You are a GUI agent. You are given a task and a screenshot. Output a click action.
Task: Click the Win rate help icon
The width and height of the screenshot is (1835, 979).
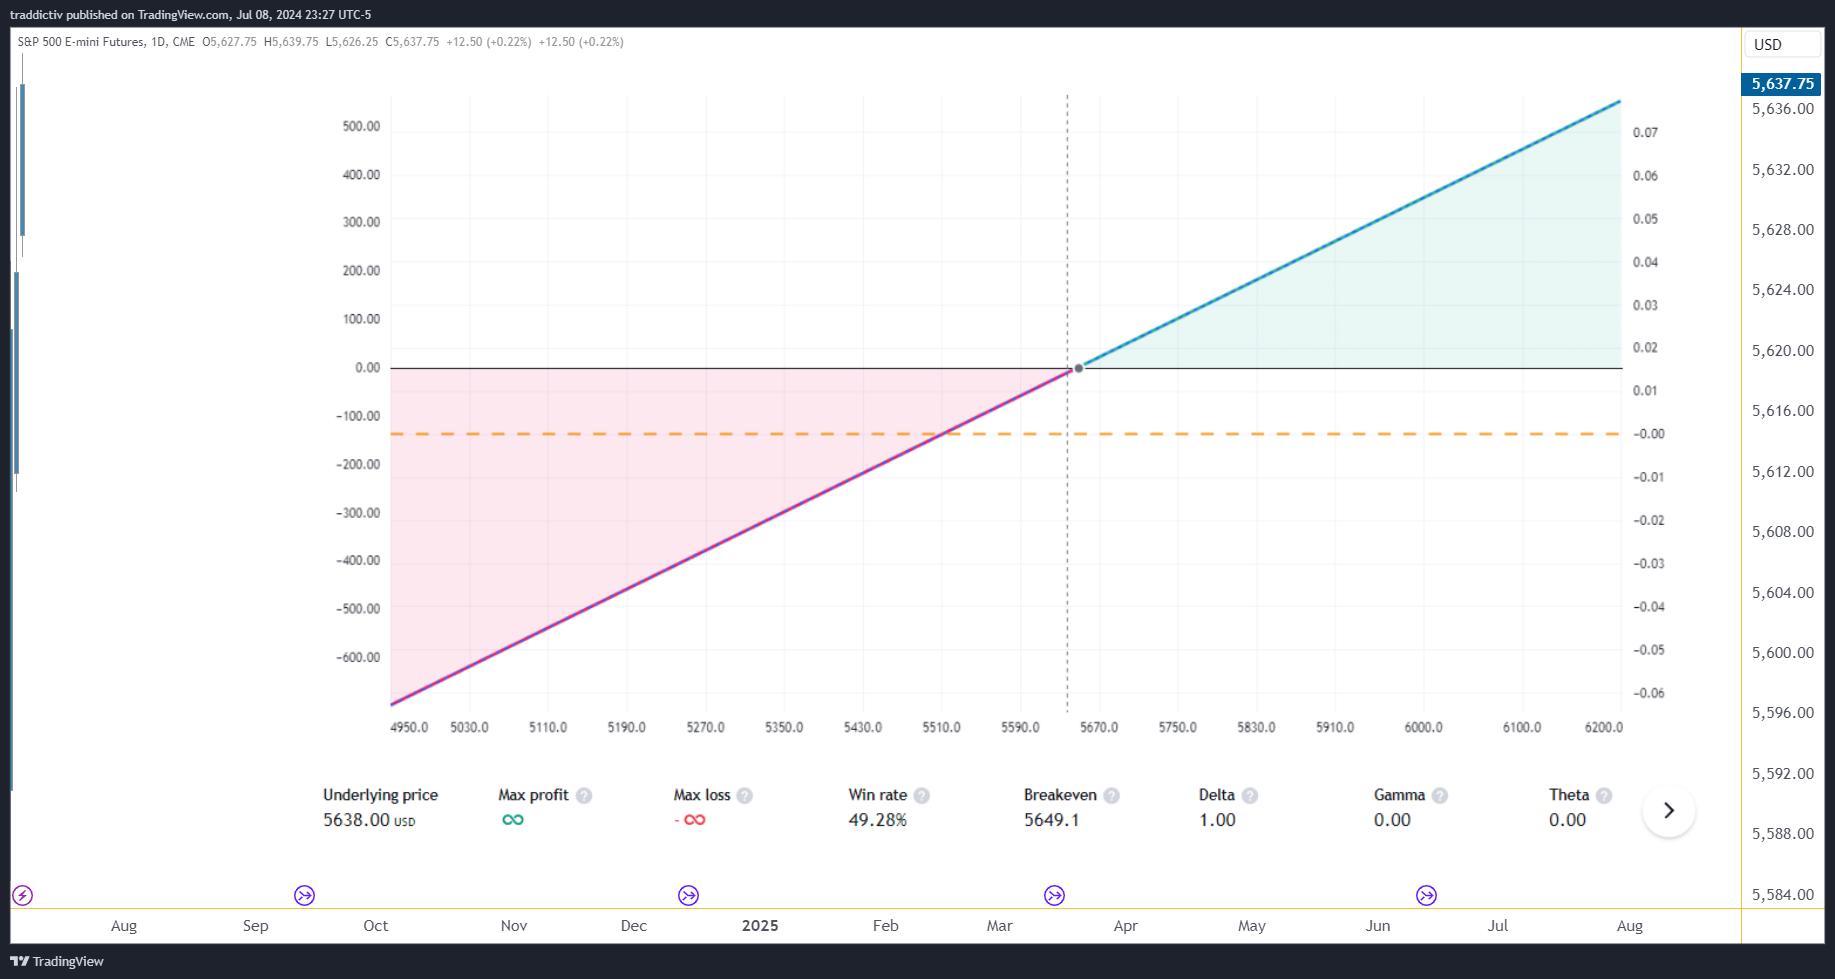[922, 795]
